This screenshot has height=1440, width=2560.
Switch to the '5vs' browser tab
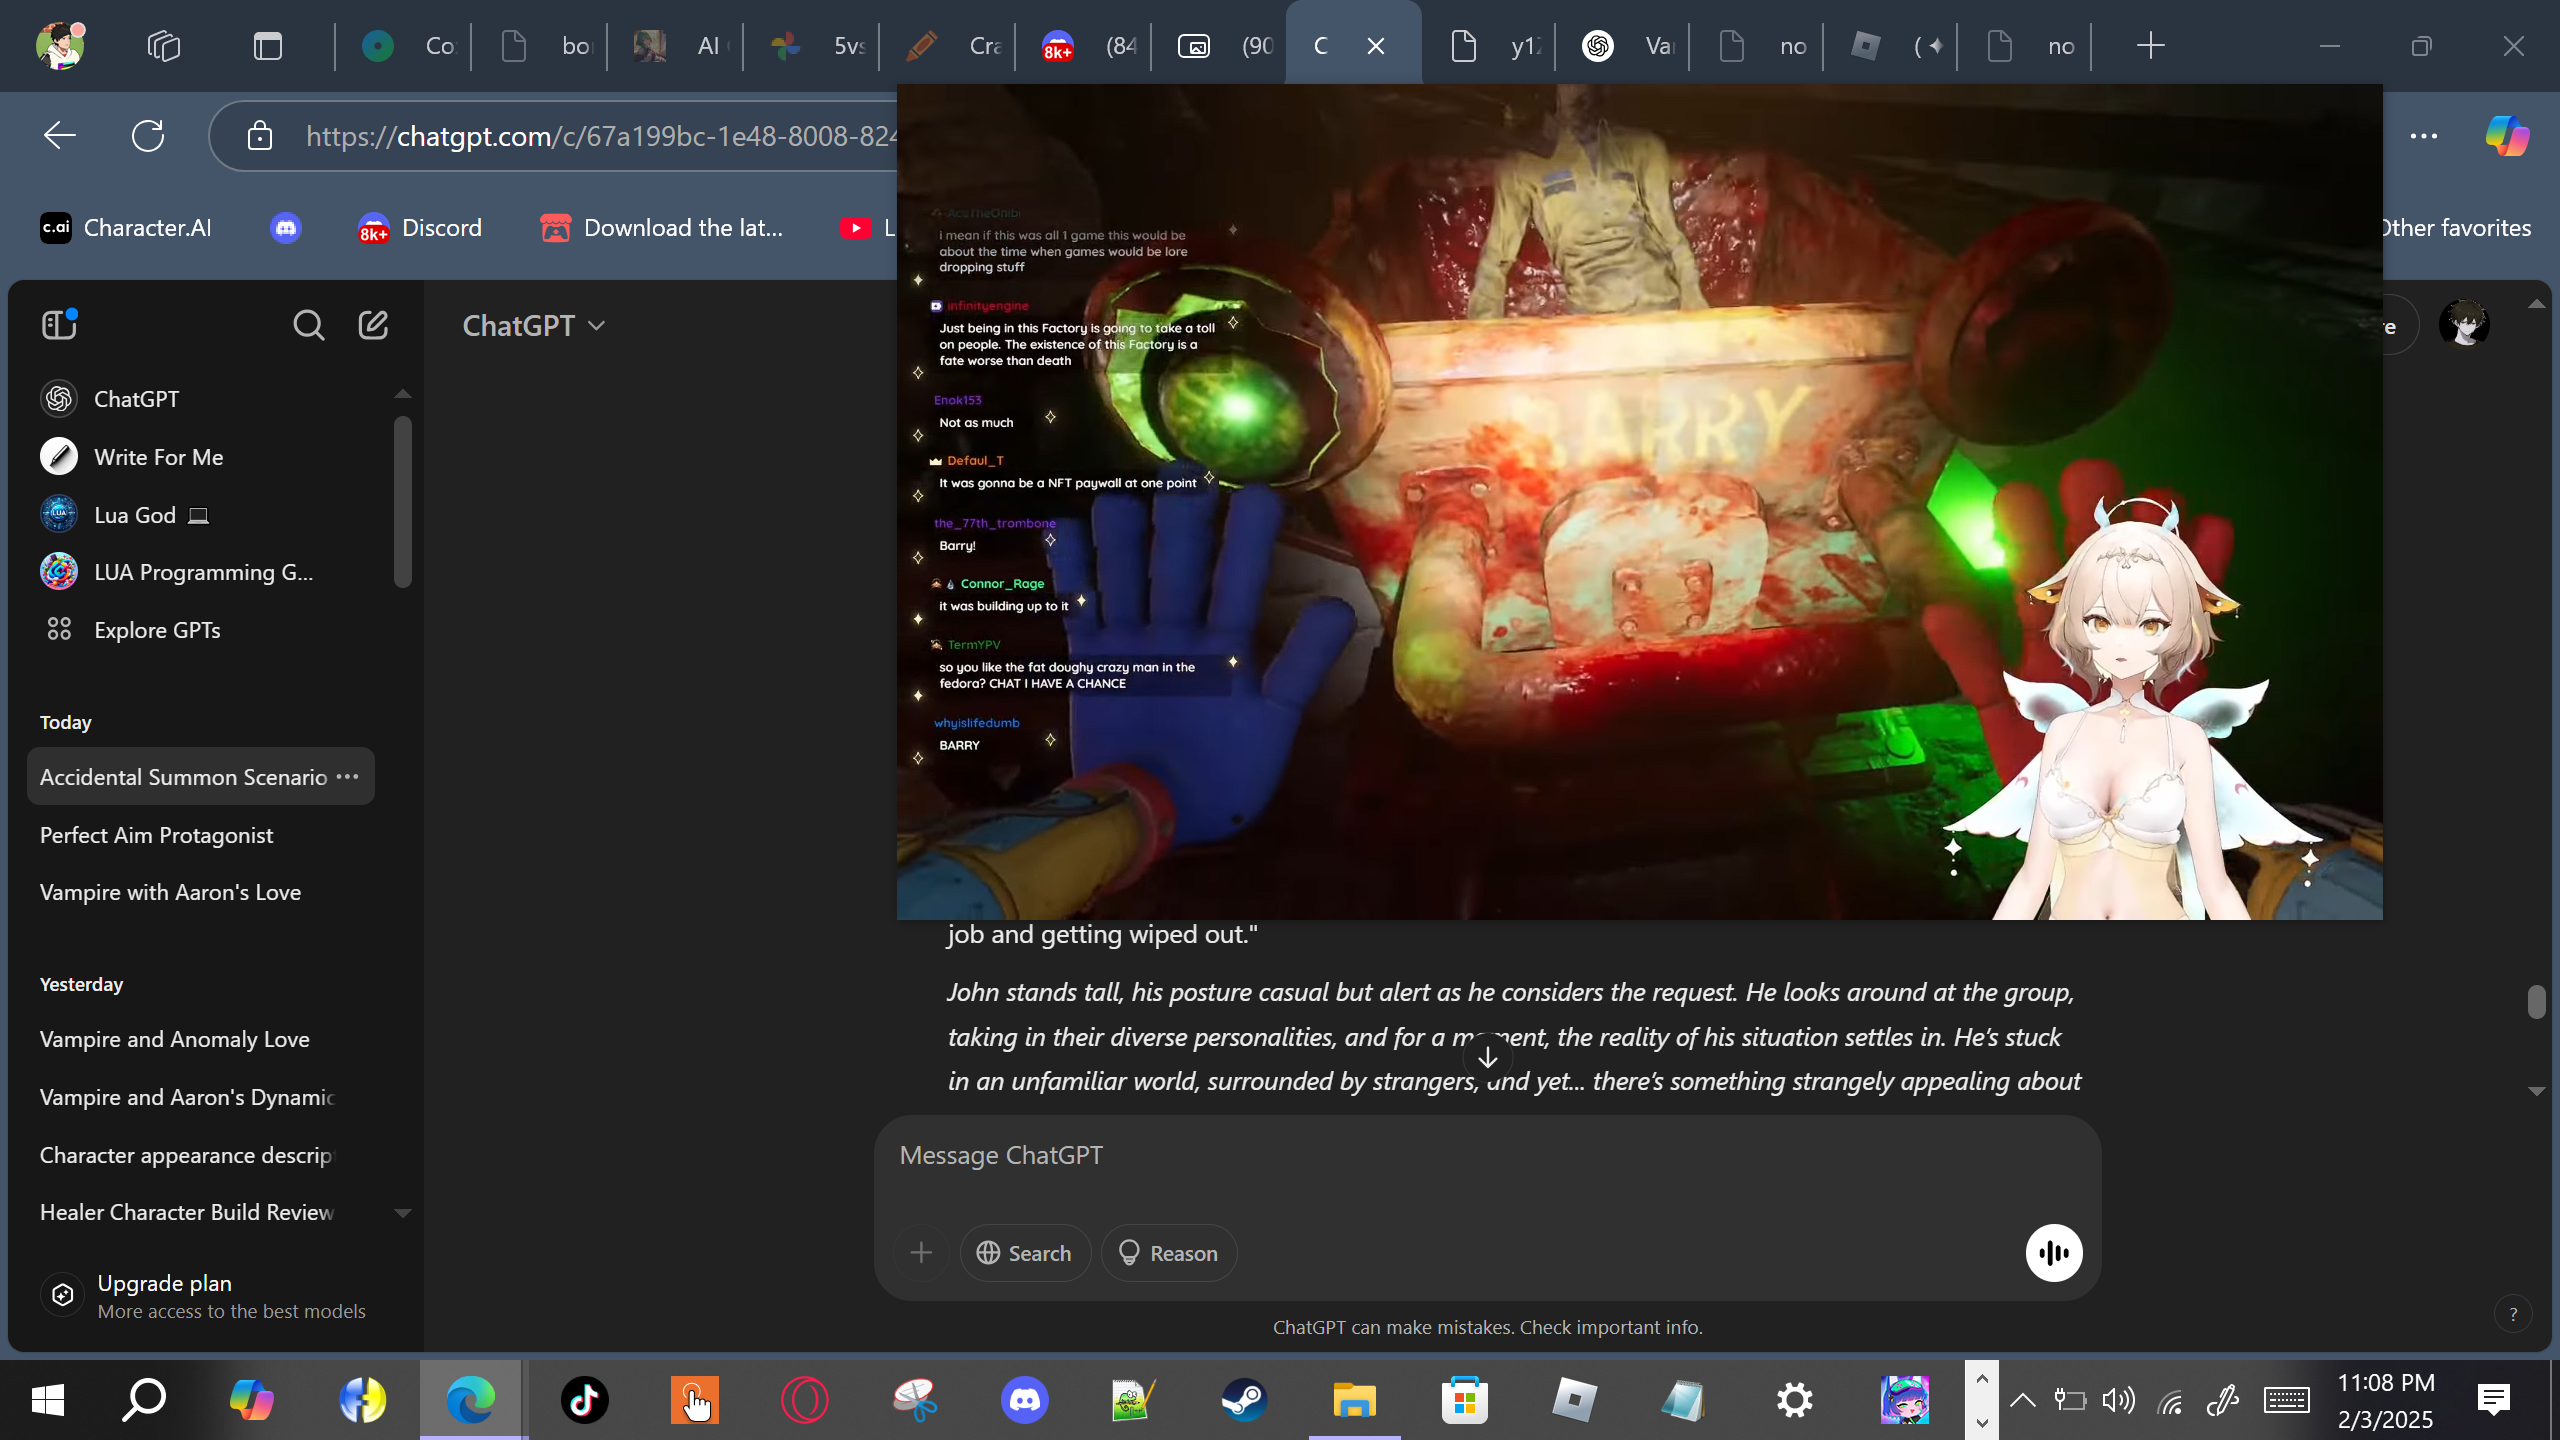click(814, 46)
